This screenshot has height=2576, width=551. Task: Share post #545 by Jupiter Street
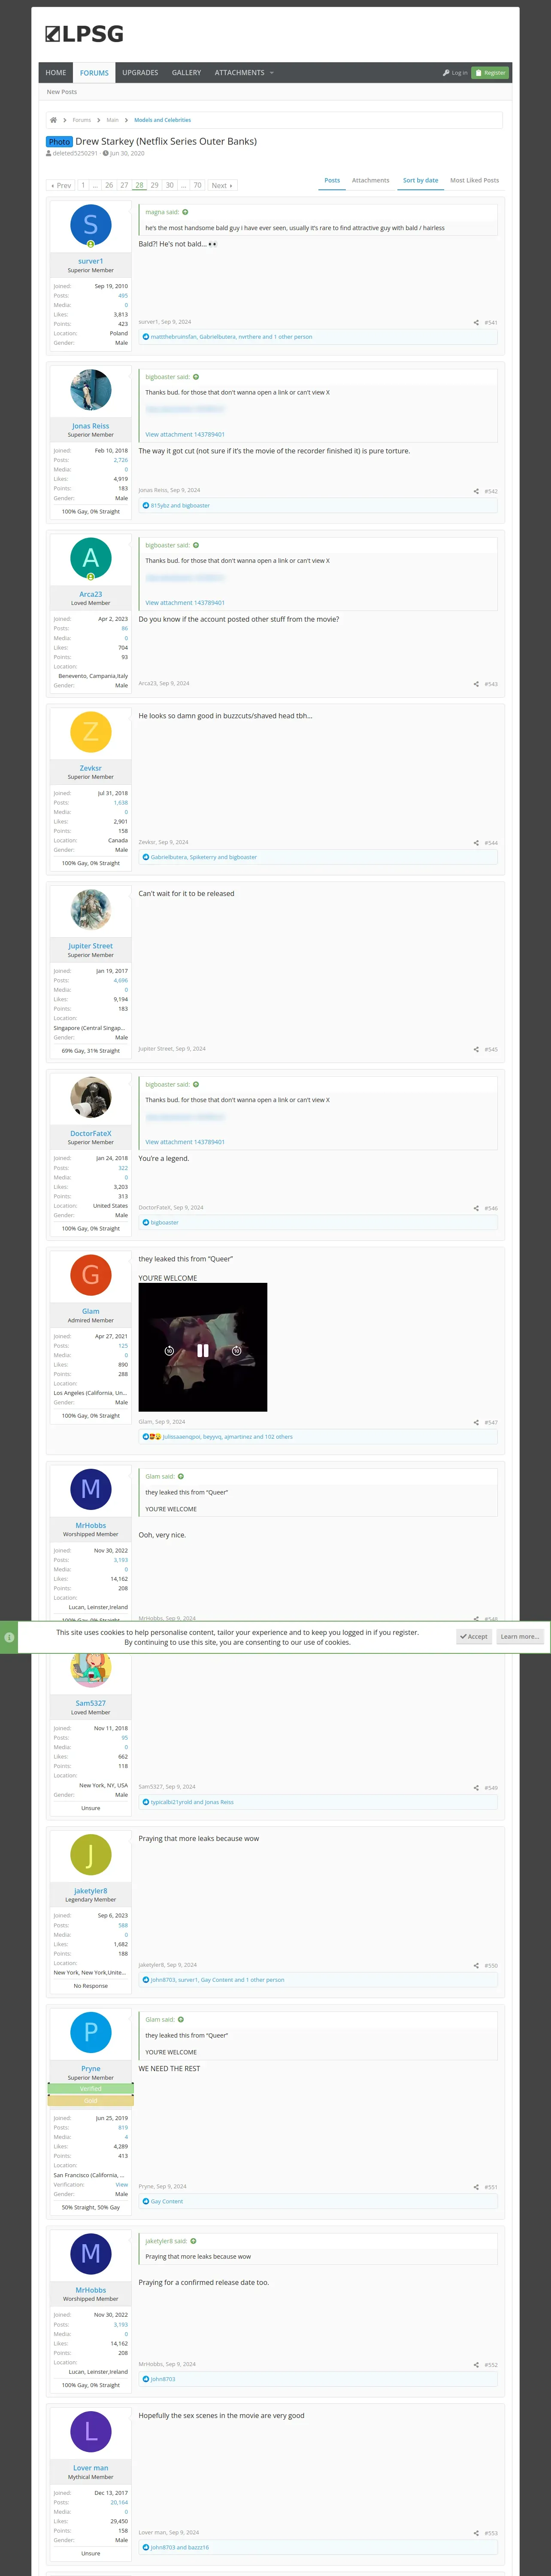coord(476,1049)
